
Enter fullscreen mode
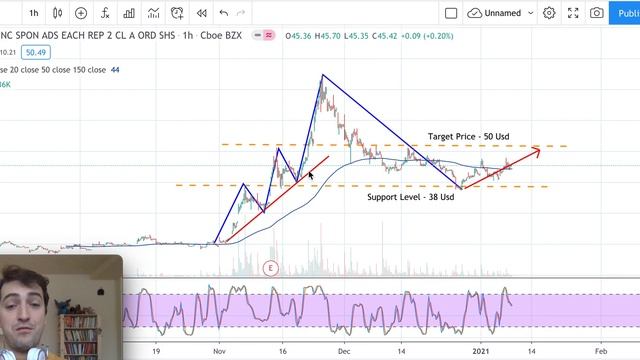(573, 13)
